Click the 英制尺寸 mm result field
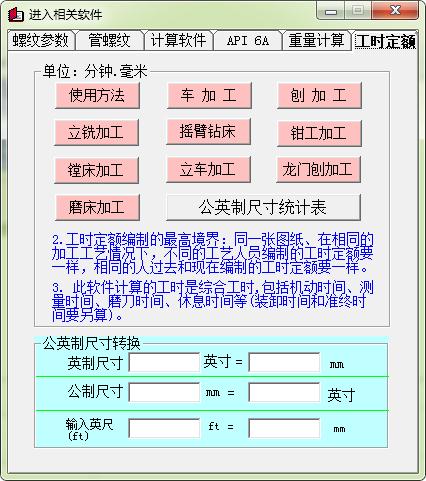 coord(284,362)
